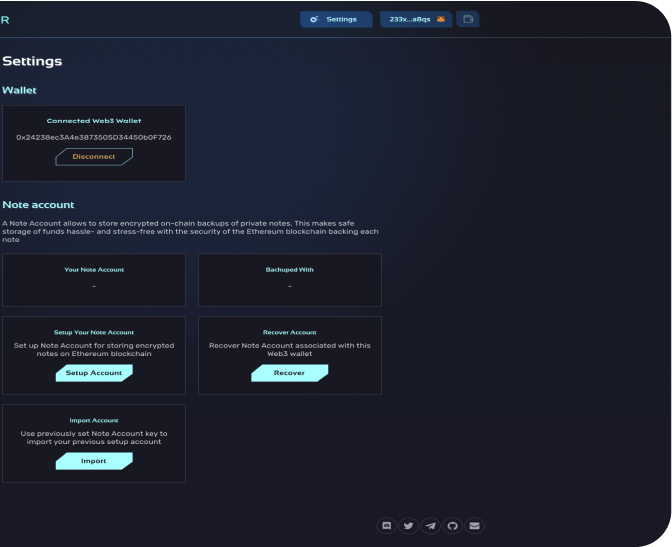
Task: Click the Setup Account button
Action: tap(94, 373)
